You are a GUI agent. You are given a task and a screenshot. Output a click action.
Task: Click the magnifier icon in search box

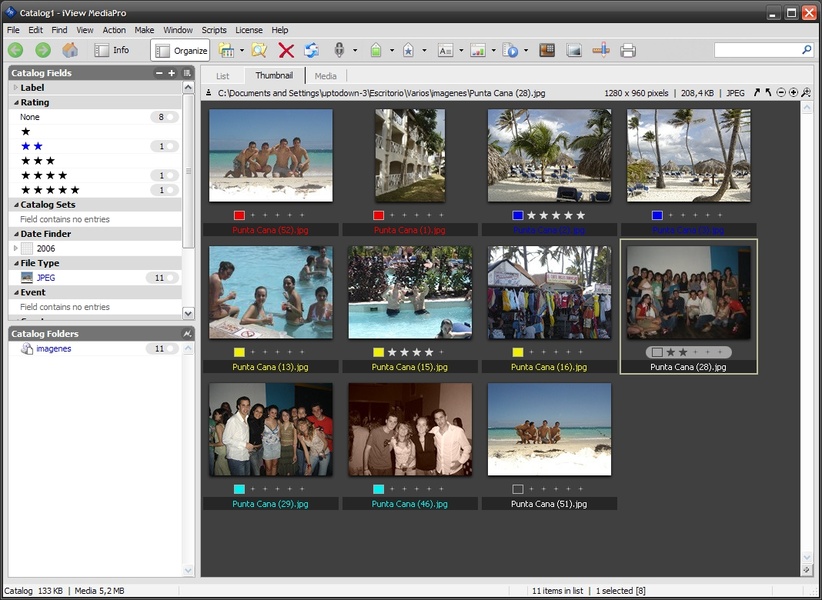pyautogui.click(x=807, y=50)
